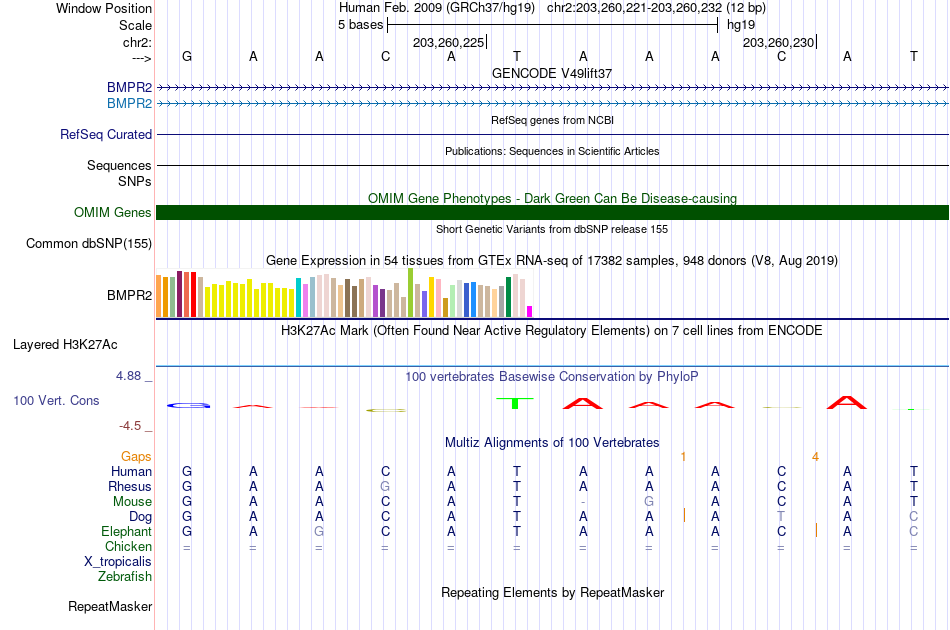Click the 203,260,225 coordinate marker

[448, 42]
